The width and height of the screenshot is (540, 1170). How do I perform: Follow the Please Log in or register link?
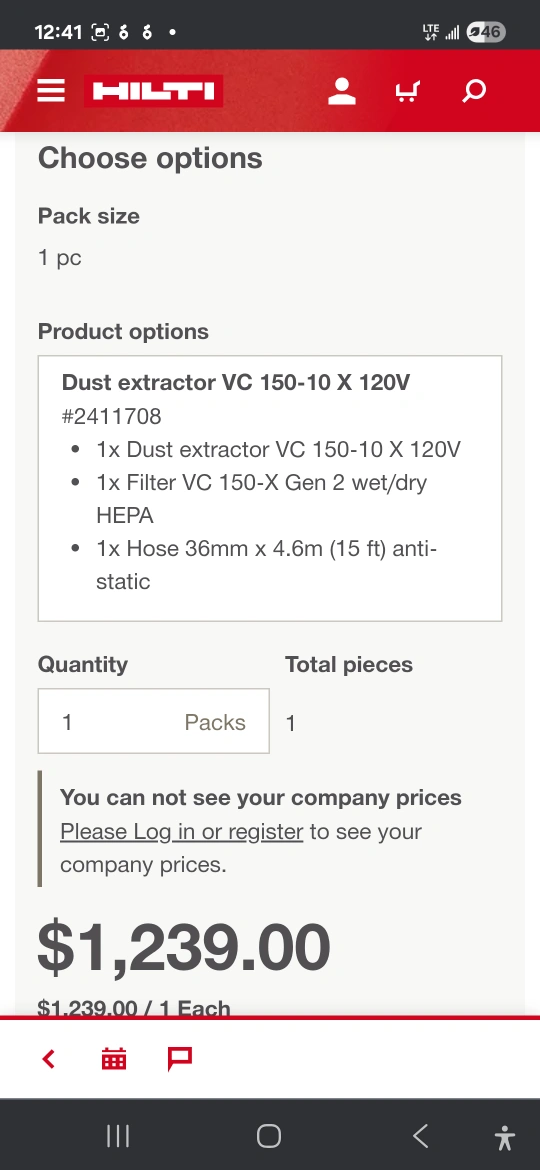181,831
